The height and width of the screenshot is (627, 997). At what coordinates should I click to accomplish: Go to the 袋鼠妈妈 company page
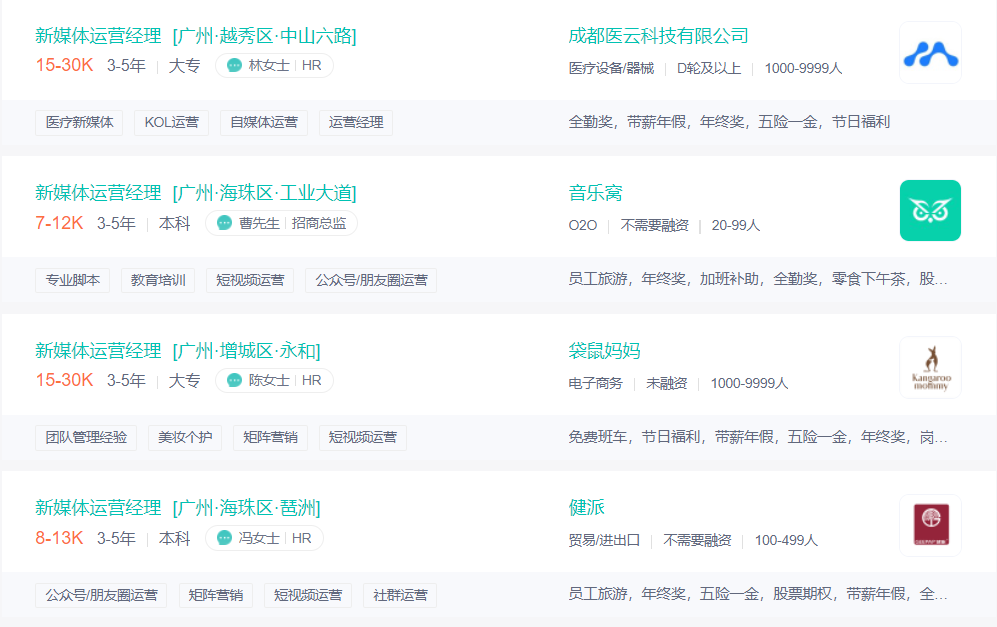(604, 351)
